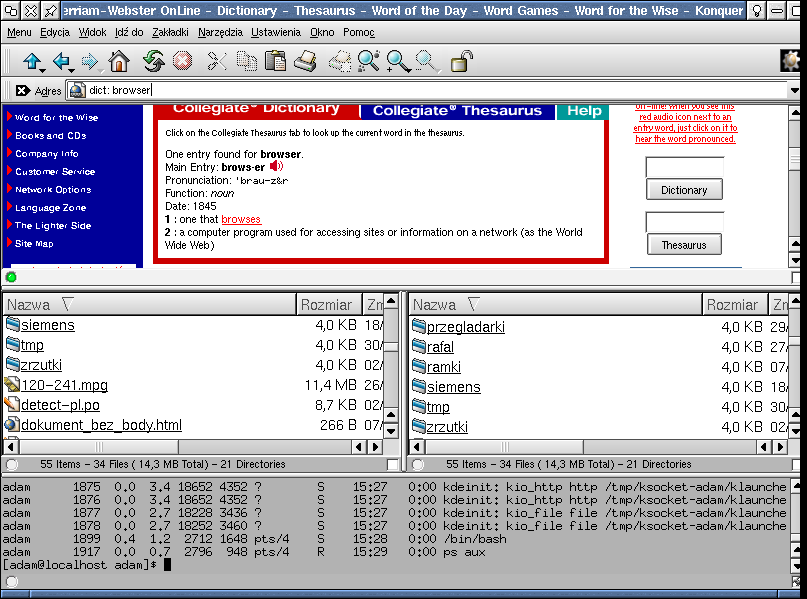Go back using the left arrow icon
The width and height of the screenshot is (807, 599).
61,62
